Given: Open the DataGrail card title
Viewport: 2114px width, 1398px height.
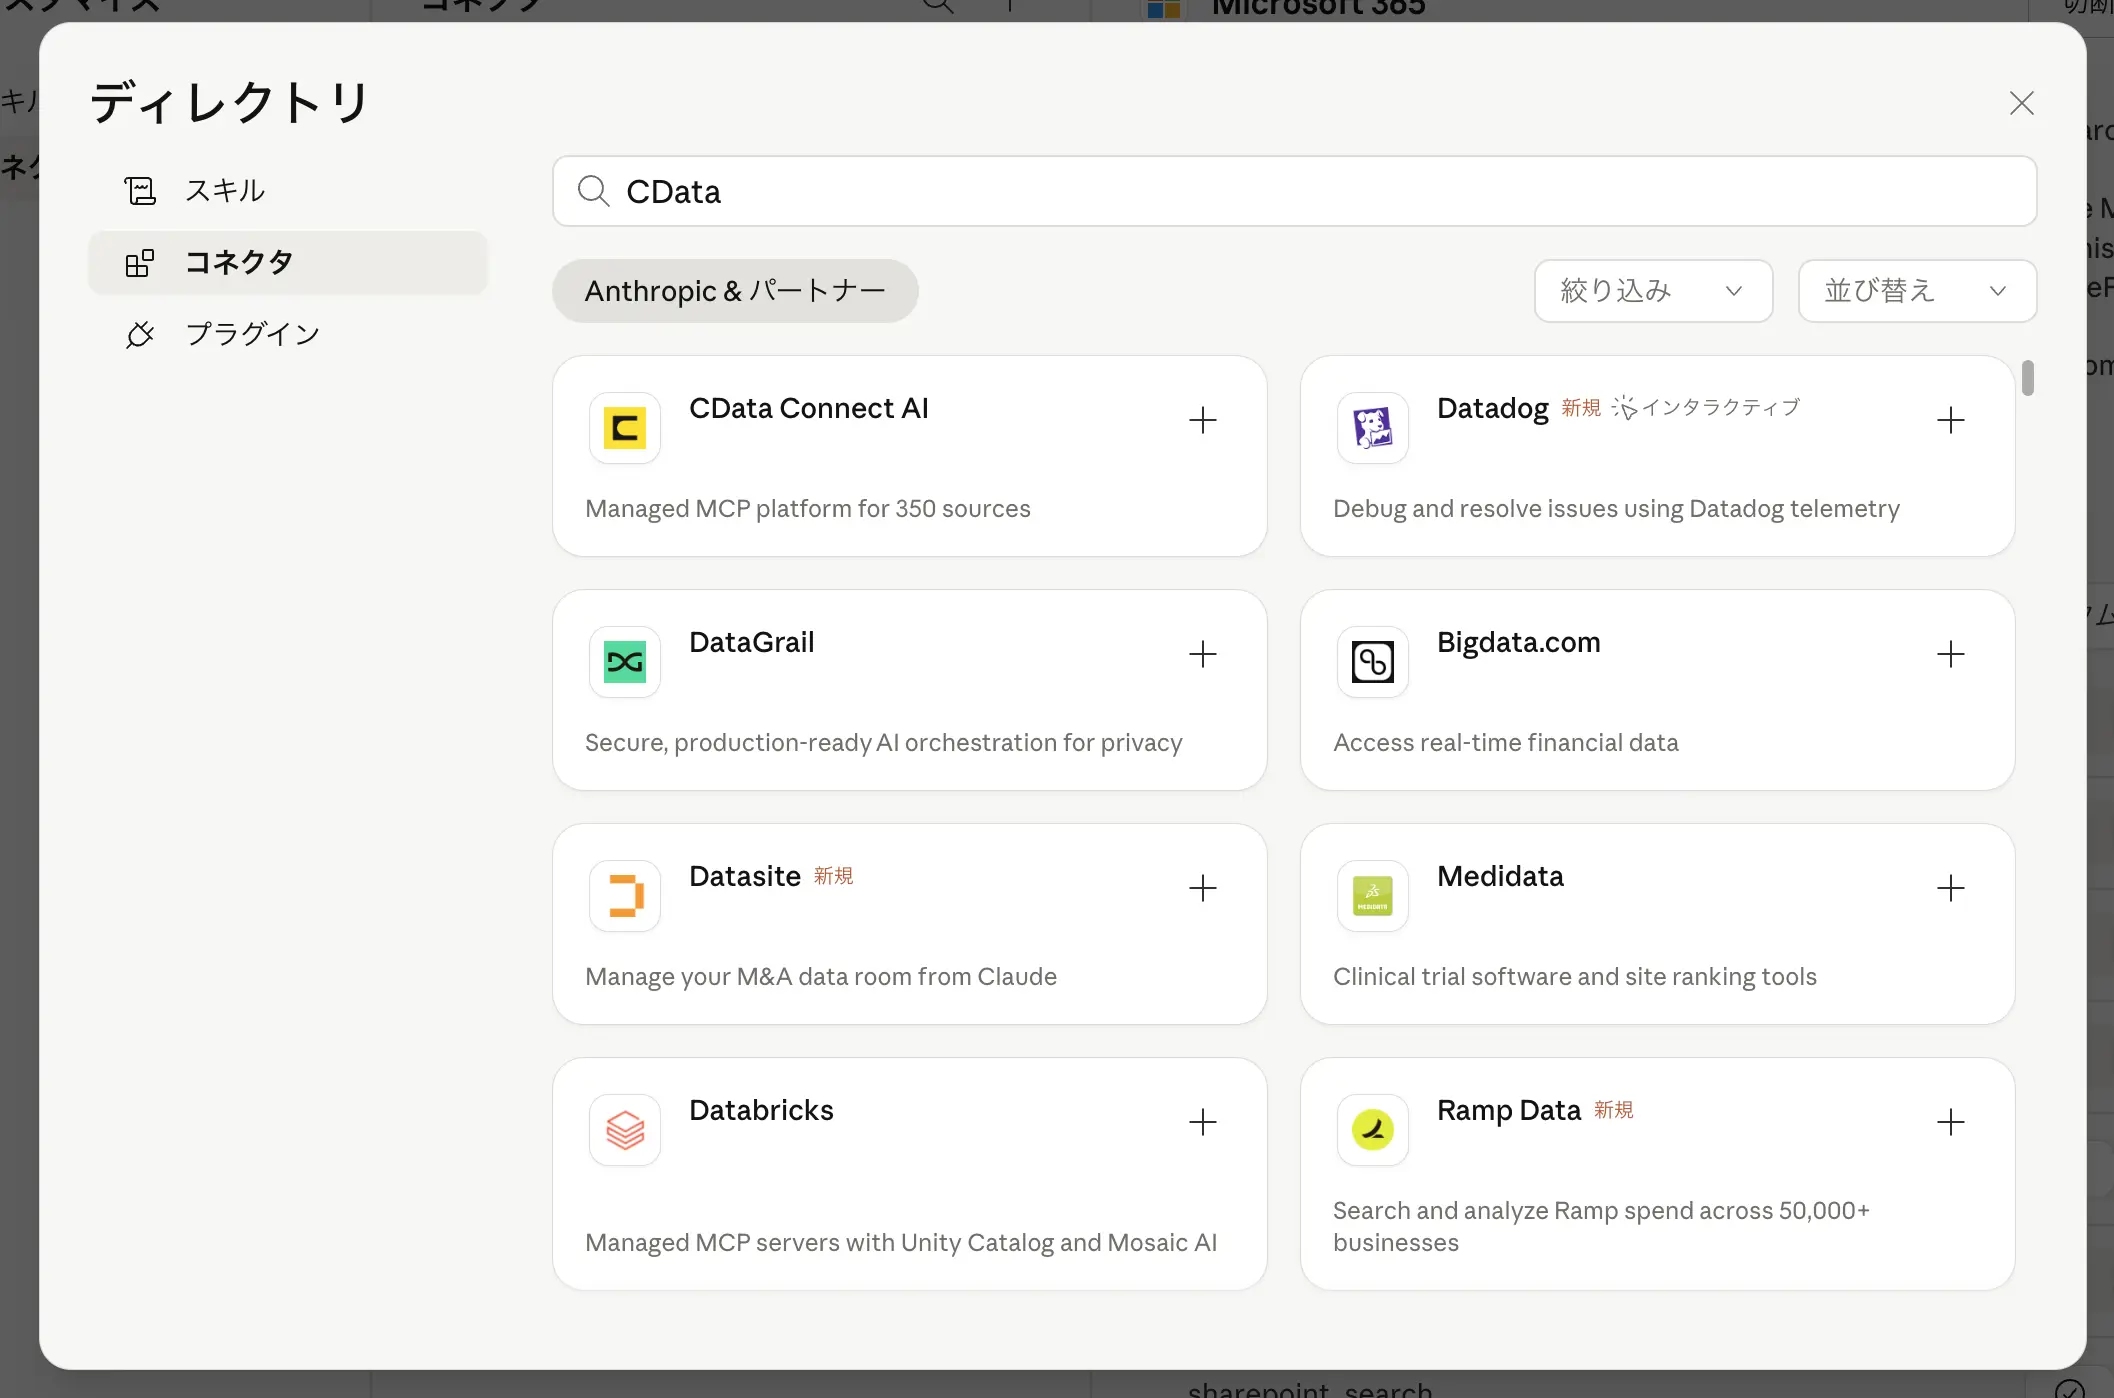Looking at the screenshot, I should click(752, 642).
